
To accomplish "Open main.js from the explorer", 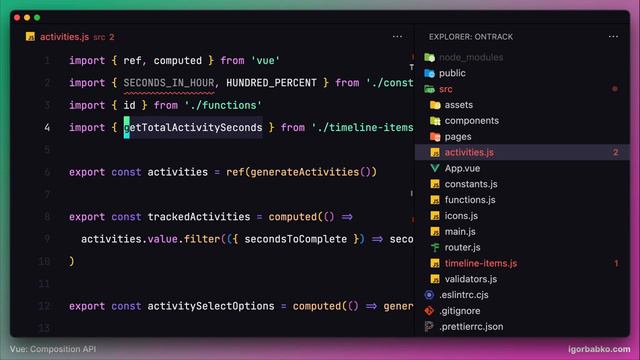I will point(460,231).
